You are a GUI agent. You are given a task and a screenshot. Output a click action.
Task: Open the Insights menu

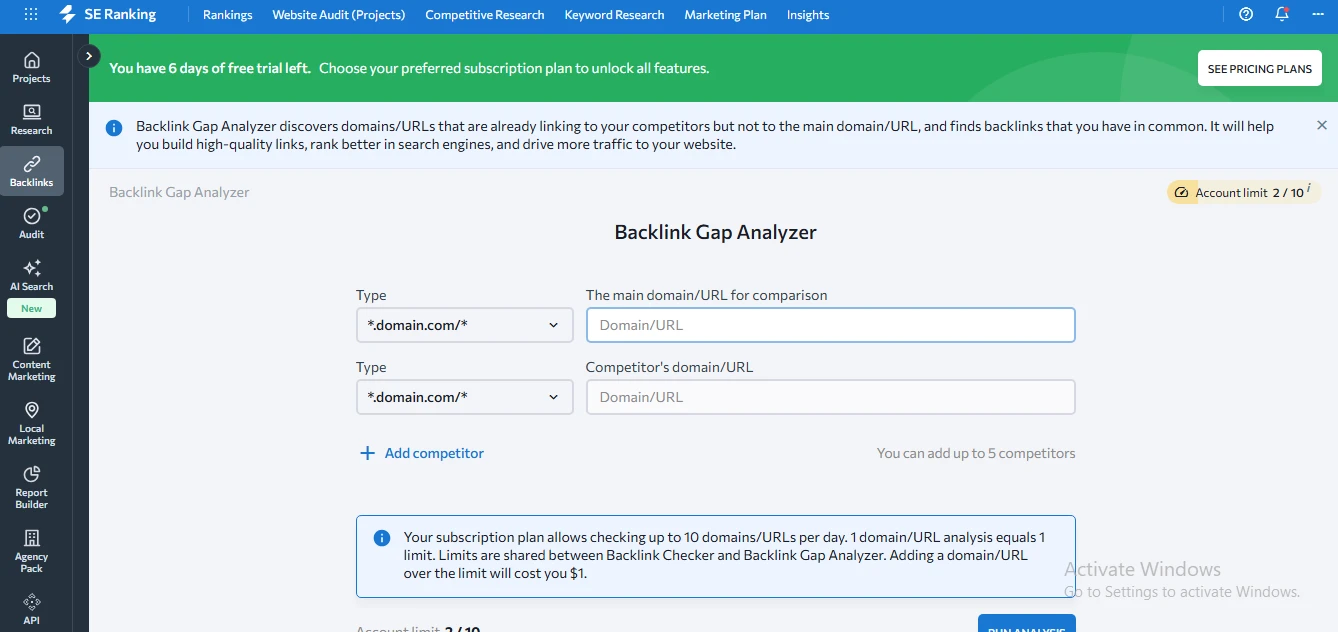pyautogui.click(x=808, y=15)
